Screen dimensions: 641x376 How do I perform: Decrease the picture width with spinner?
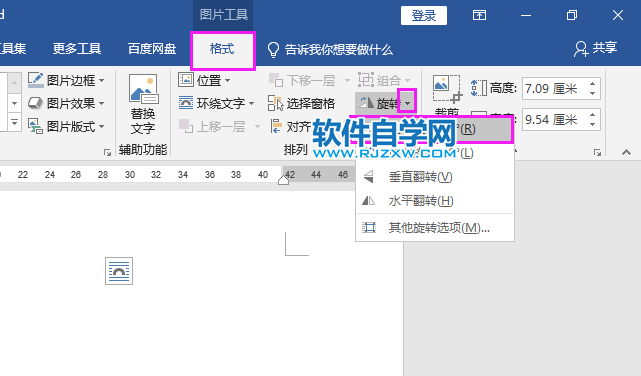[592, 125]
